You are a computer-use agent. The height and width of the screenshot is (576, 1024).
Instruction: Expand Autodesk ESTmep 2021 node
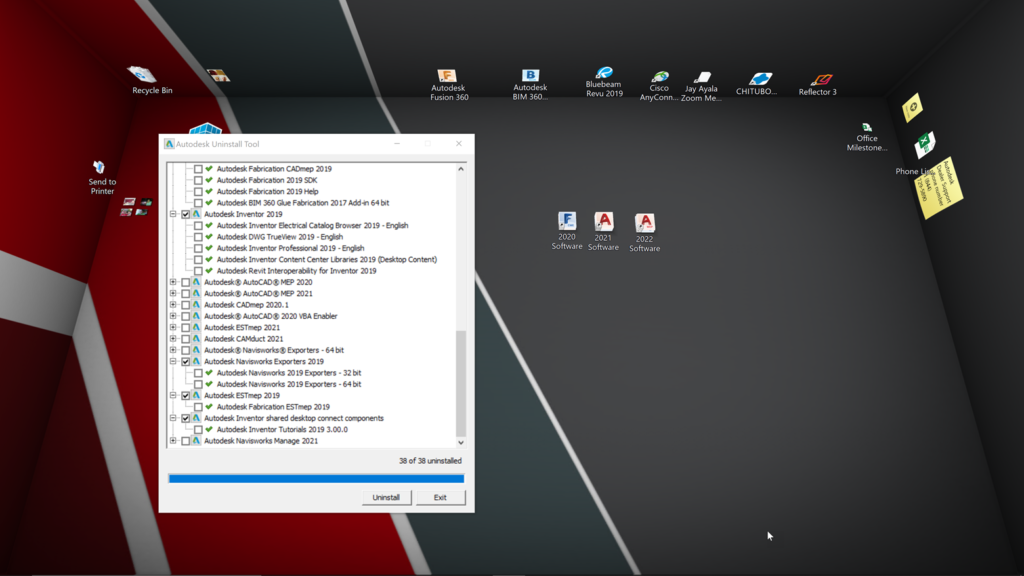[x=173, y=327]
